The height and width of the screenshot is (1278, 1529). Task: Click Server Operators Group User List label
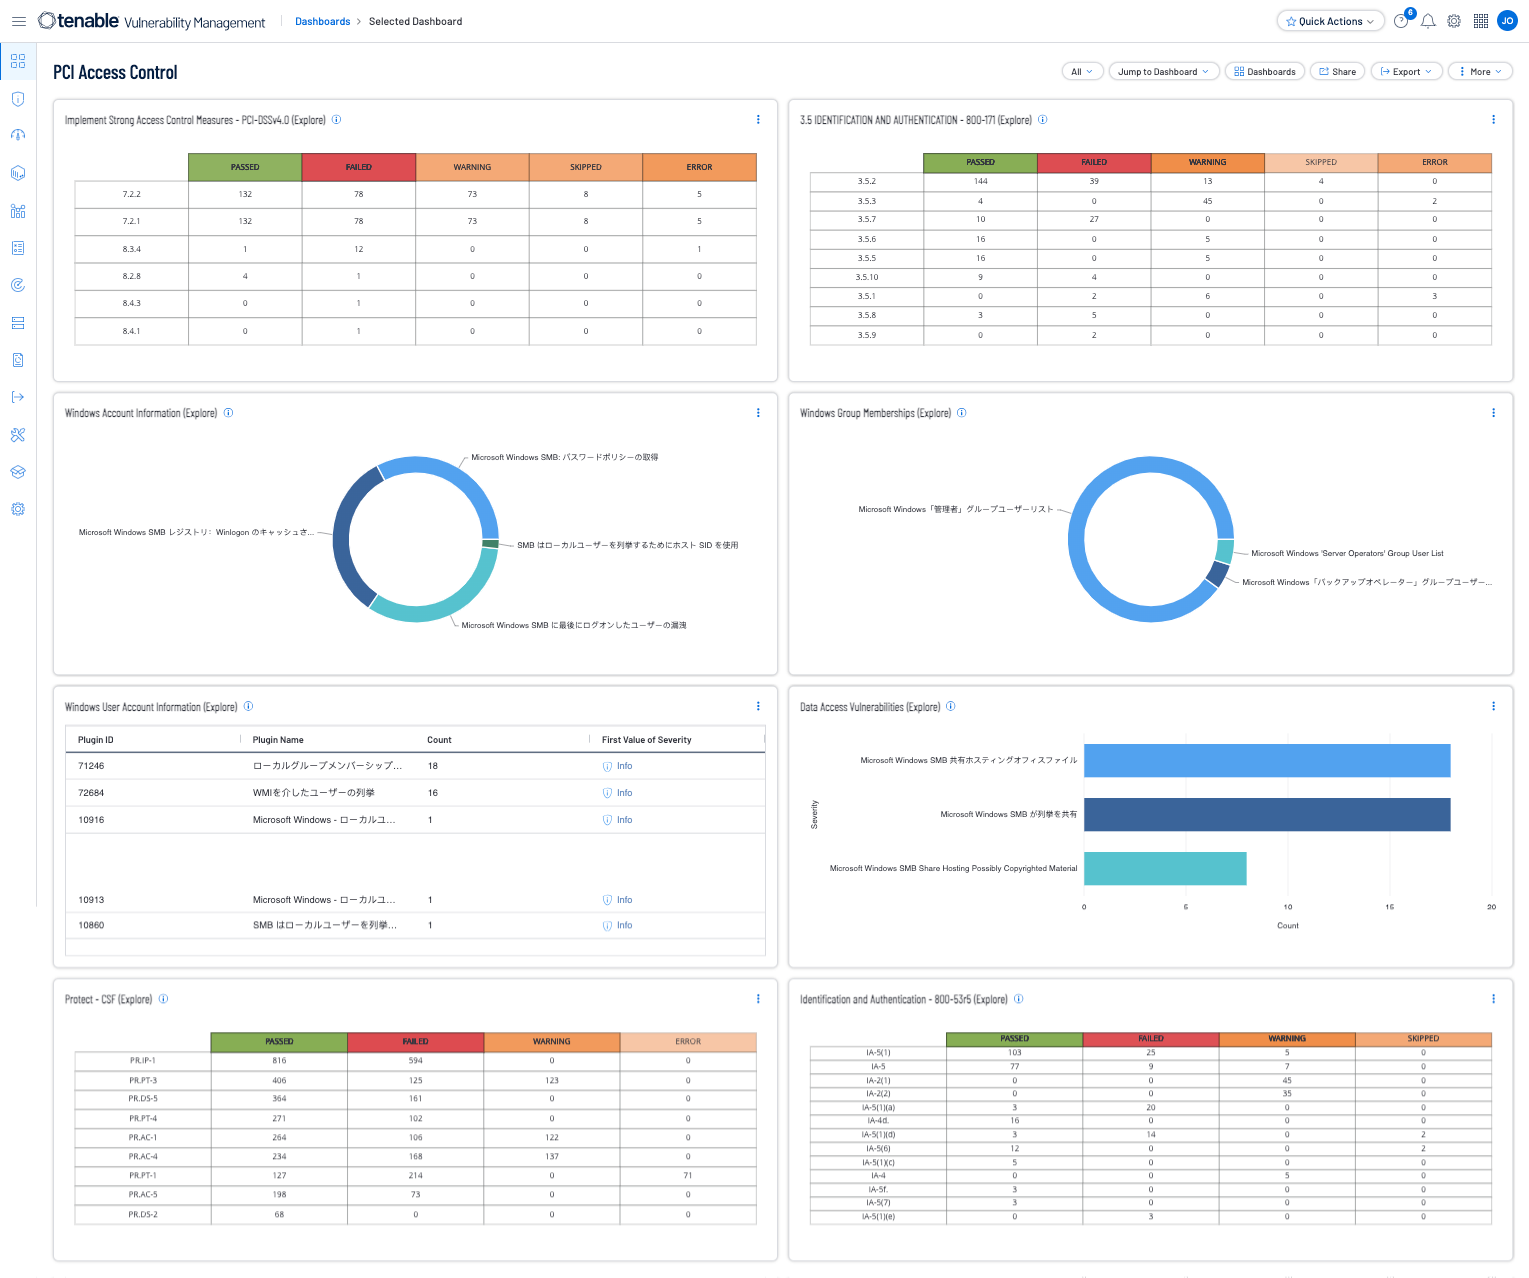(1347, 553)
